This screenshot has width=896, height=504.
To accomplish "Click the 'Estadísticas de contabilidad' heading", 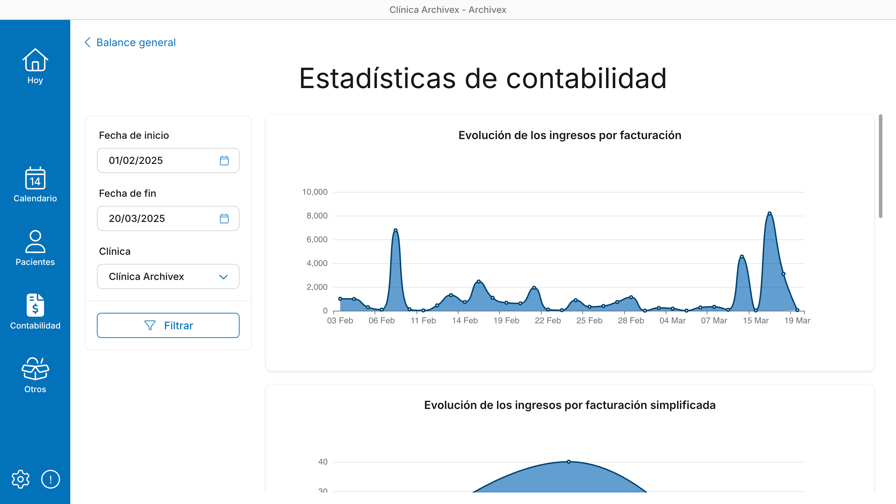I will (483, 78).
